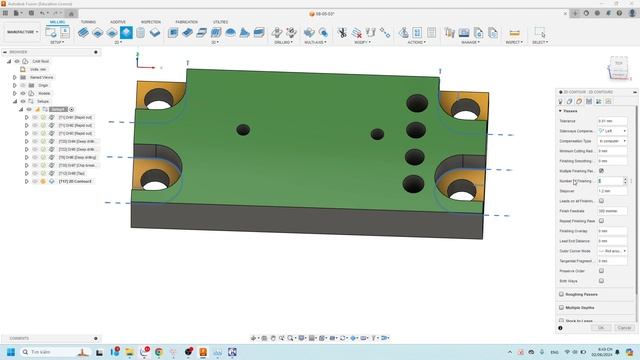640x360 pixels.
Task: Click the New Setup icon in the SETUP group
Action: tap(51, 32)
